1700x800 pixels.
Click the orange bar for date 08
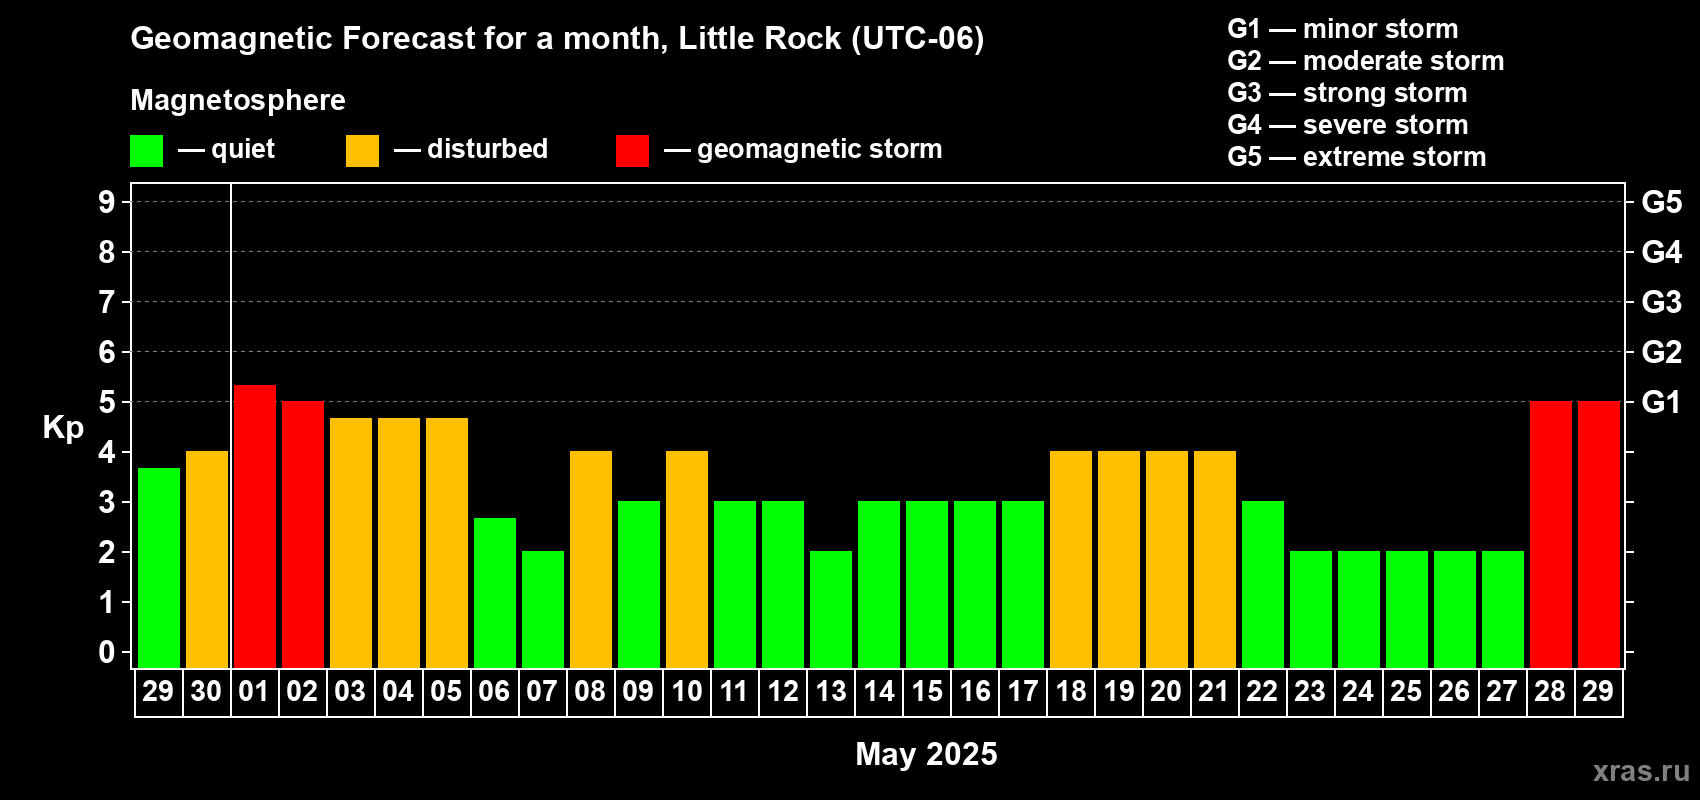click(591, 559)
